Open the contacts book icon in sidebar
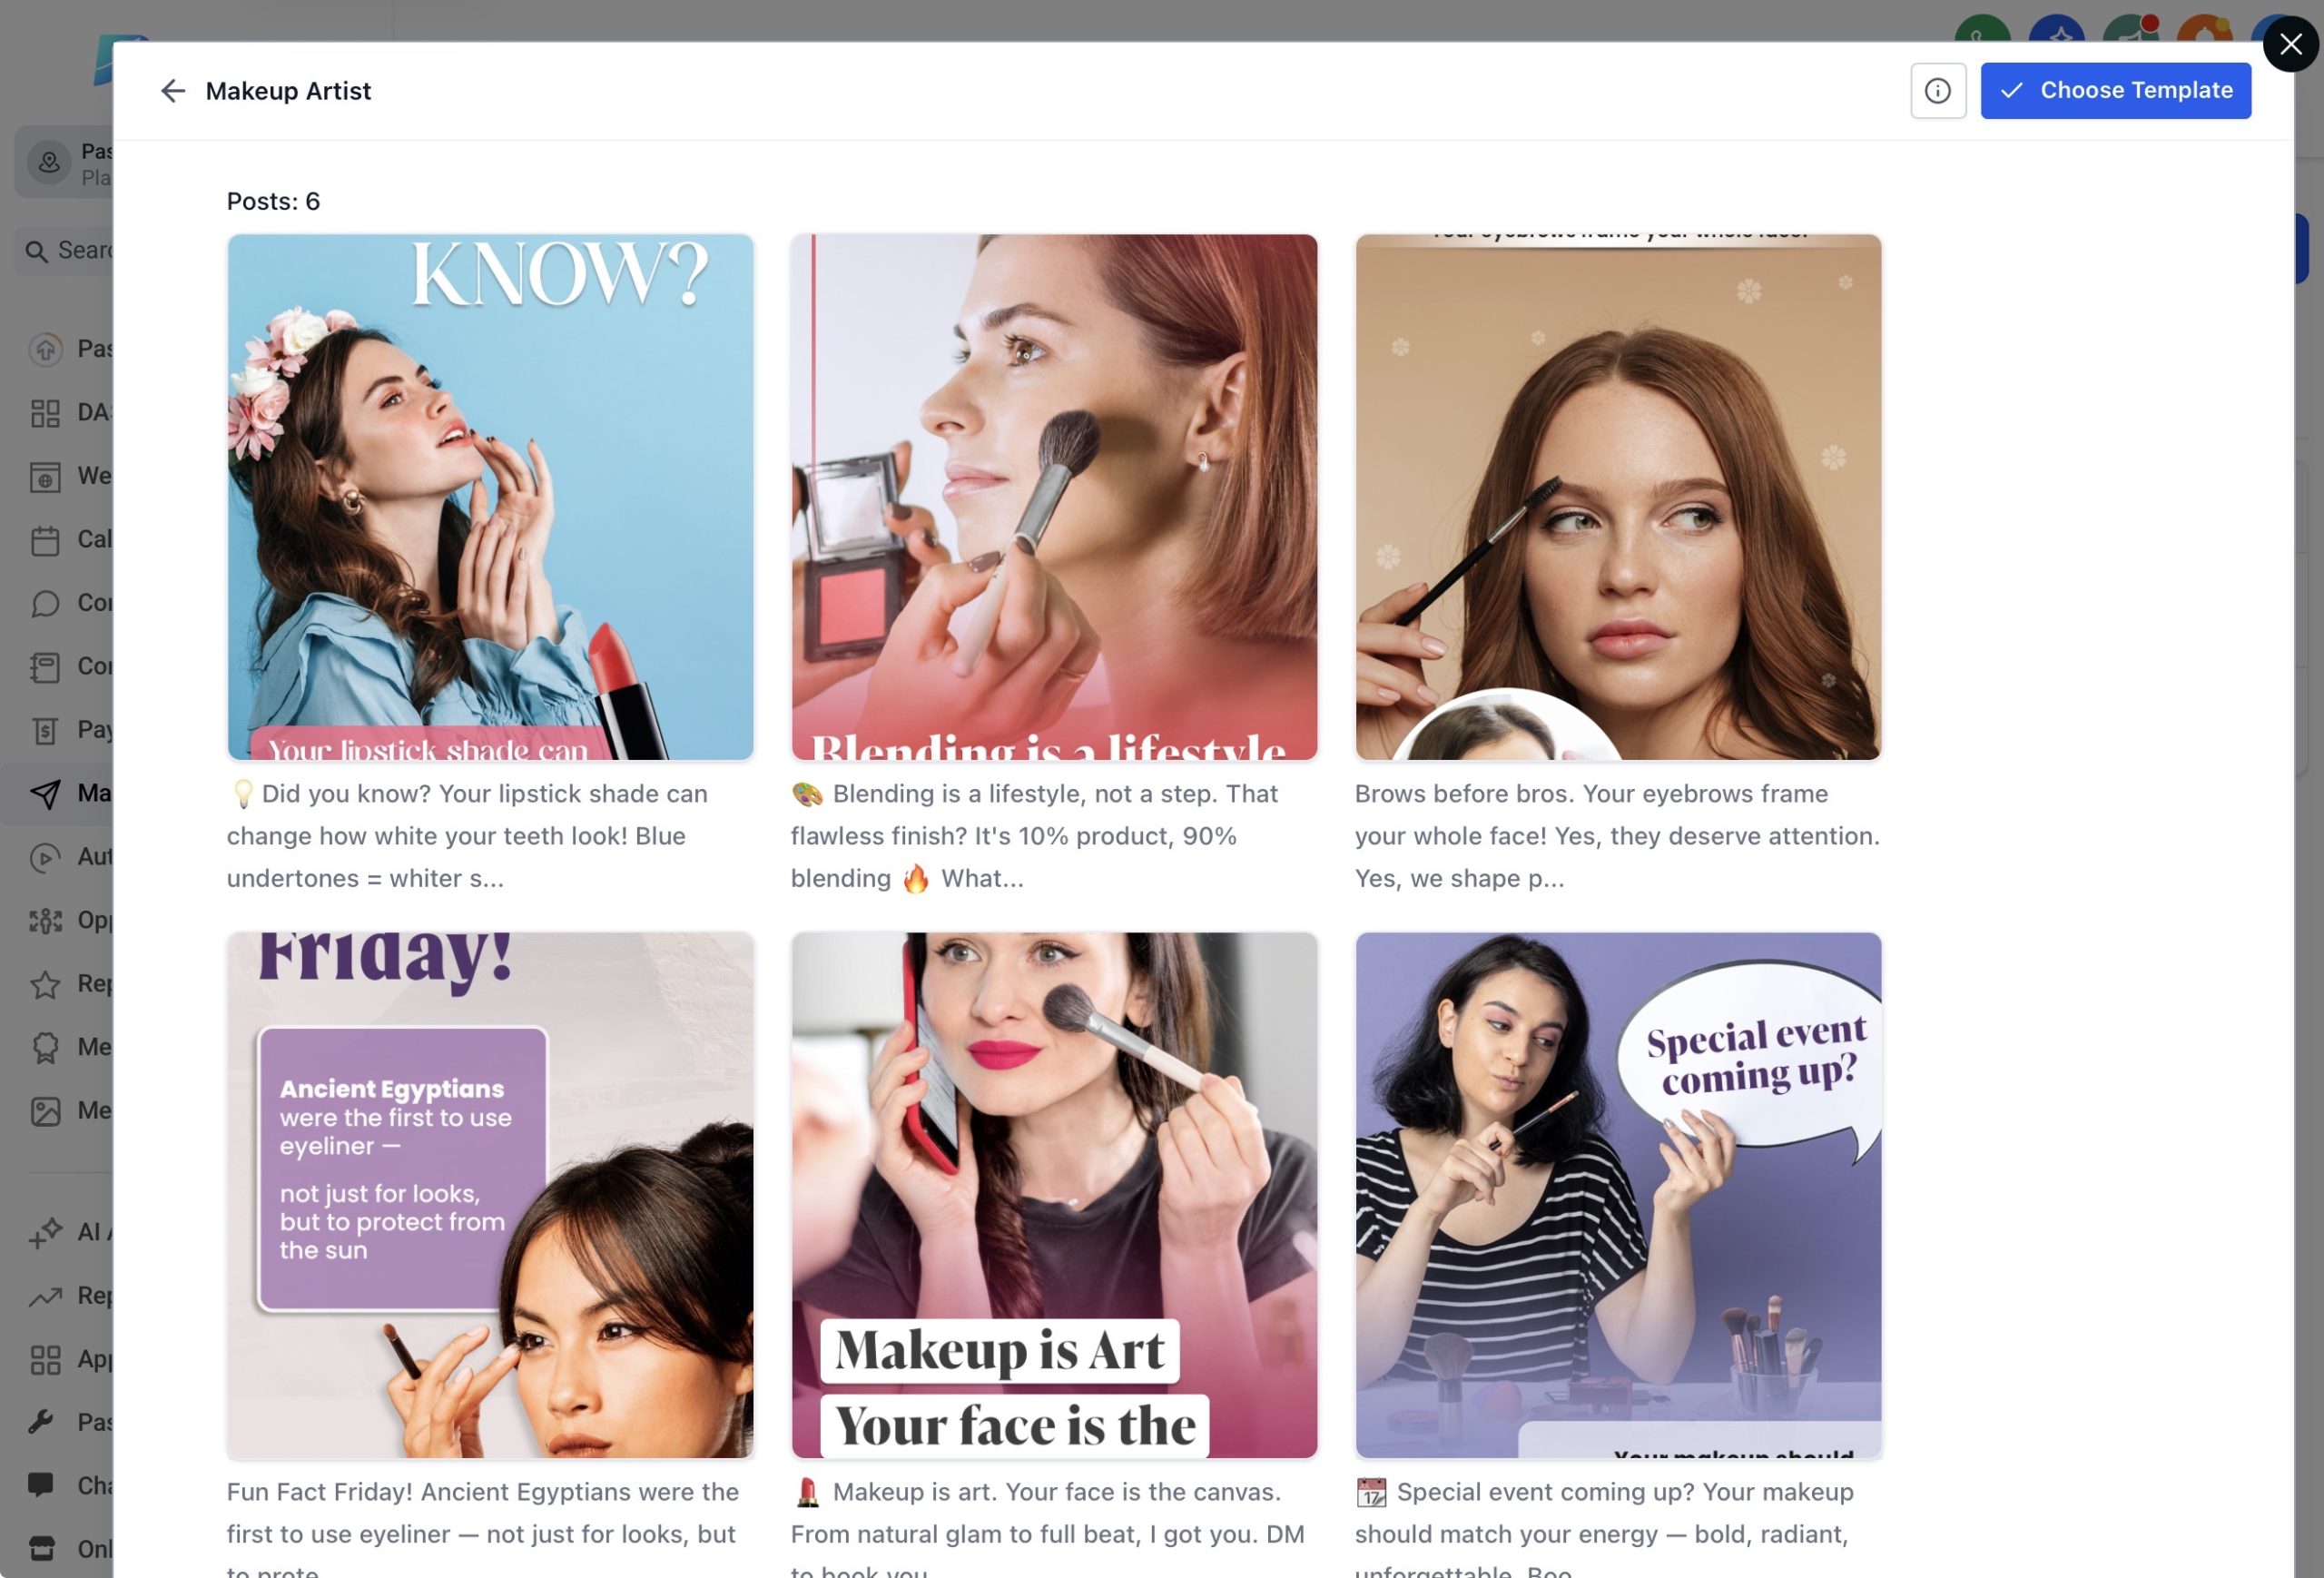This screenshot has height=1578, width=2324. coord(45,667)
